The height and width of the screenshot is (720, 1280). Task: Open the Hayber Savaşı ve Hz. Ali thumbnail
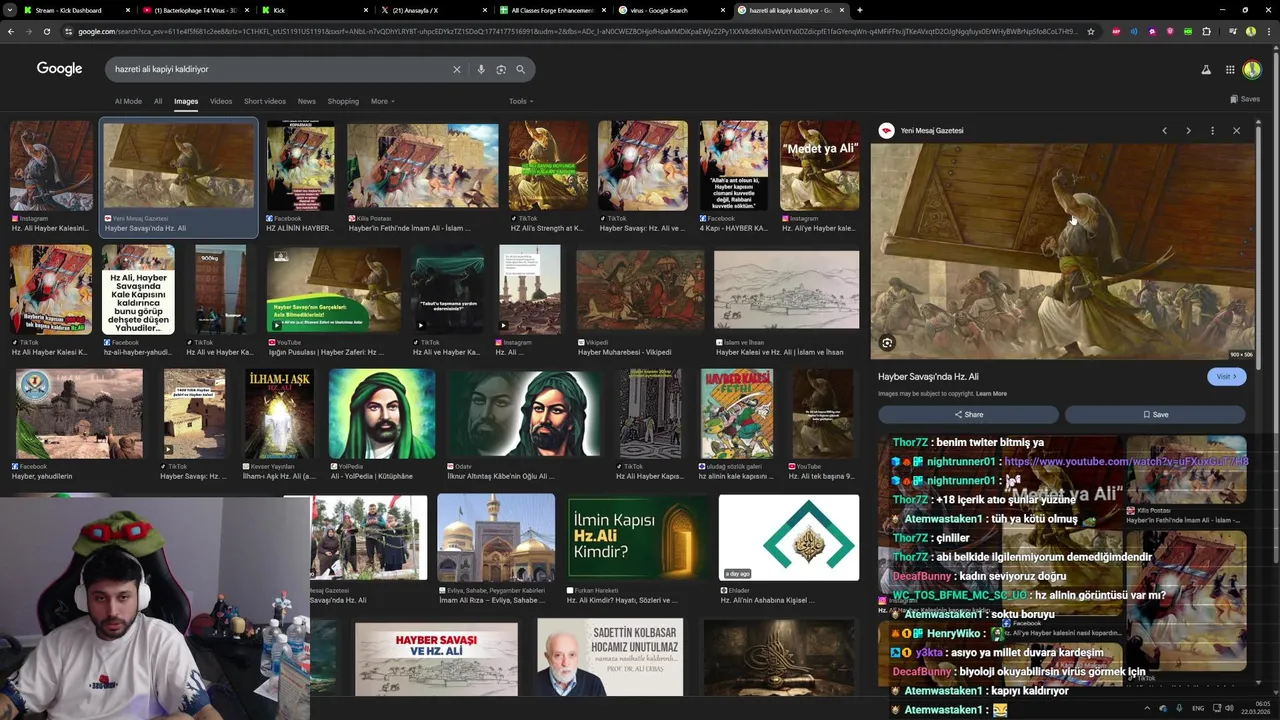click(436, 659)
